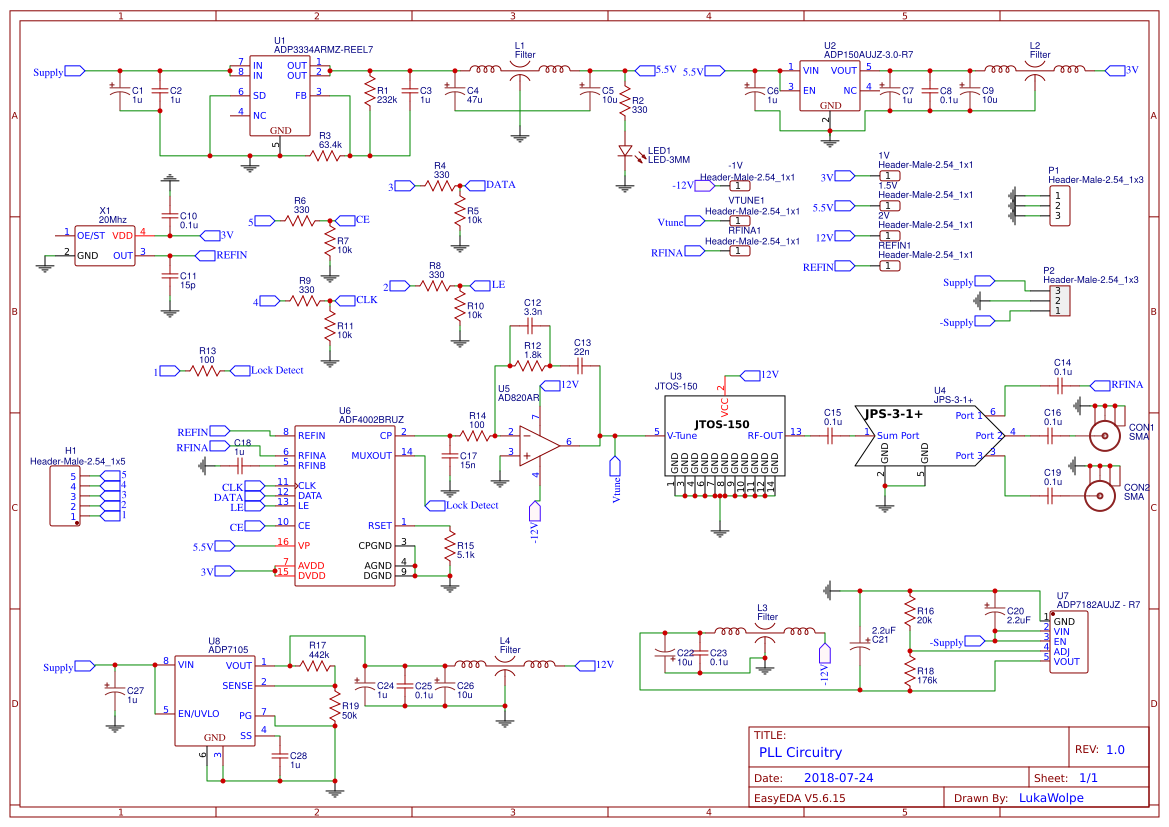Image resolution: width=1169 pixels, height=827 pixels.
Task: Select resistor R13 100 symbol
Action: pyautogui.click(x=205, y=371)
